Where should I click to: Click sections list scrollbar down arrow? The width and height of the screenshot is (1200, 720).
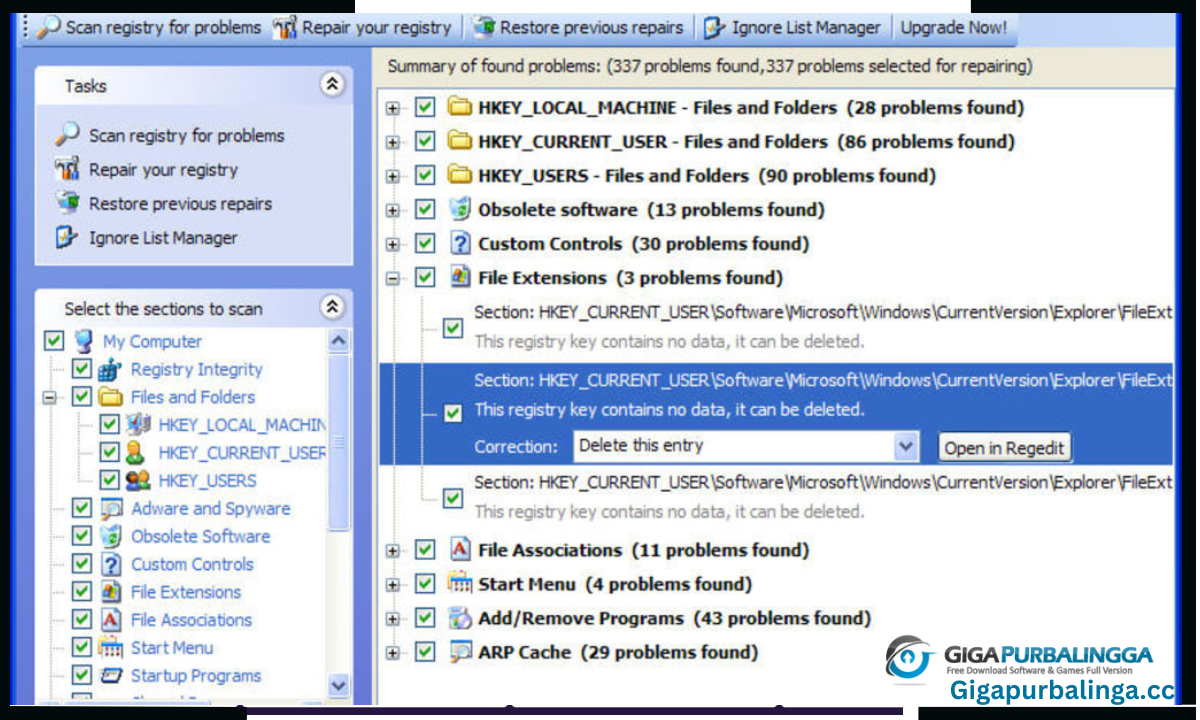(x=339, y=686)
